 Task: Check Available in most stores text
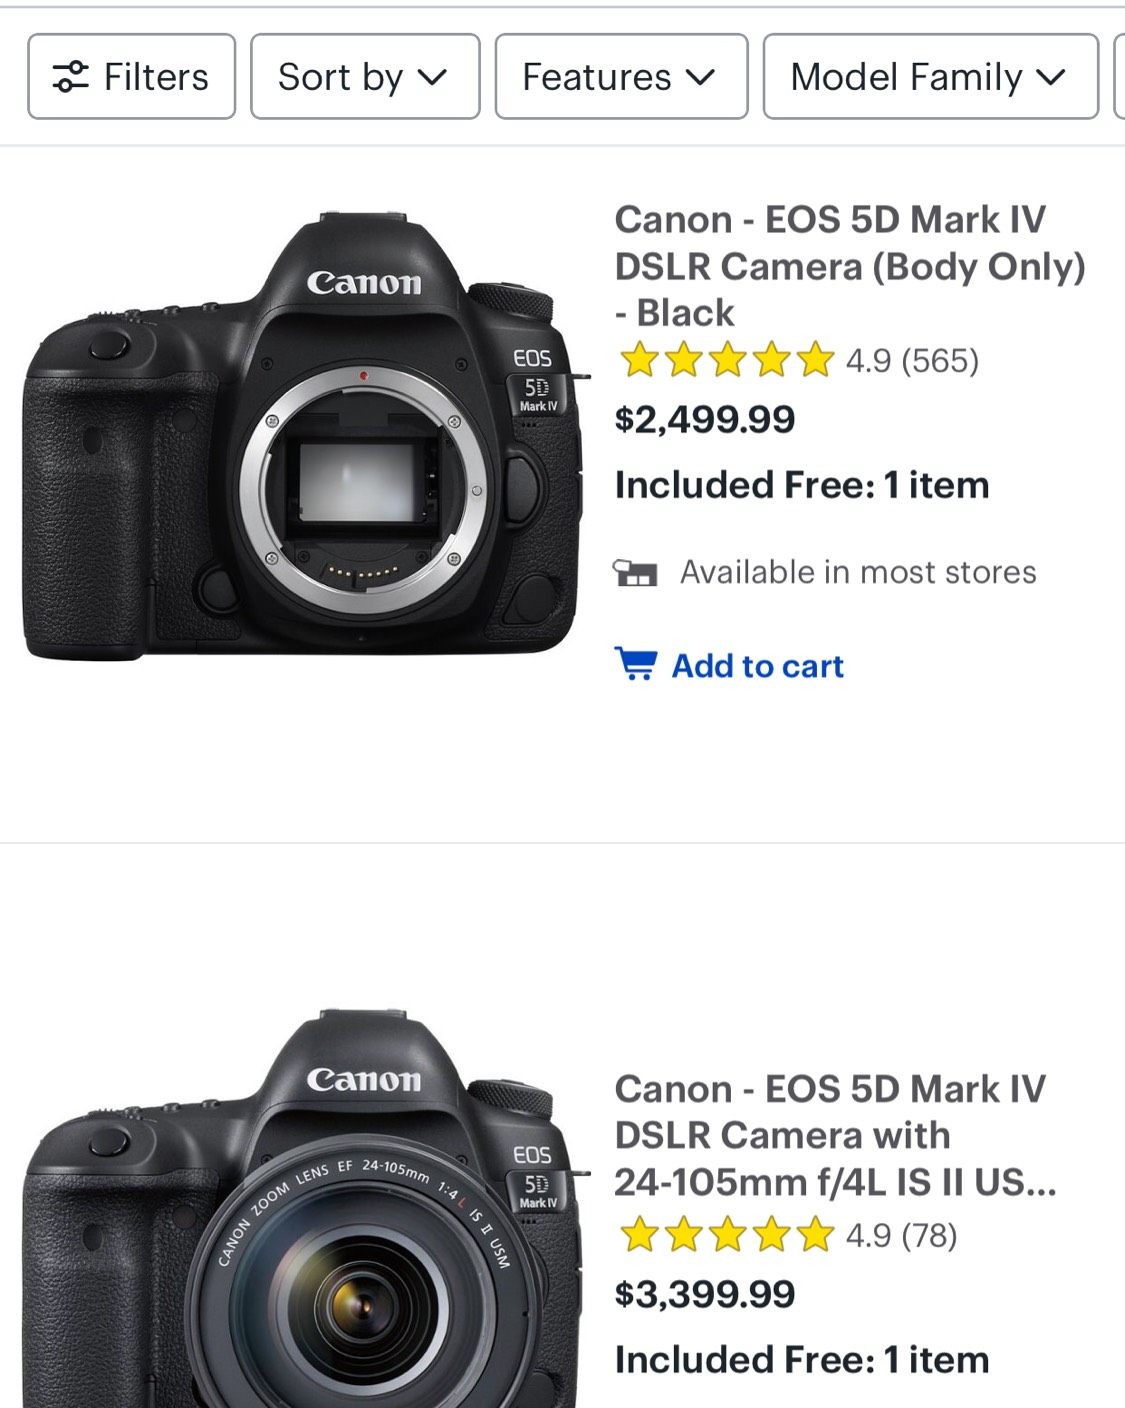pyautogui.click(x=858, y=572)
